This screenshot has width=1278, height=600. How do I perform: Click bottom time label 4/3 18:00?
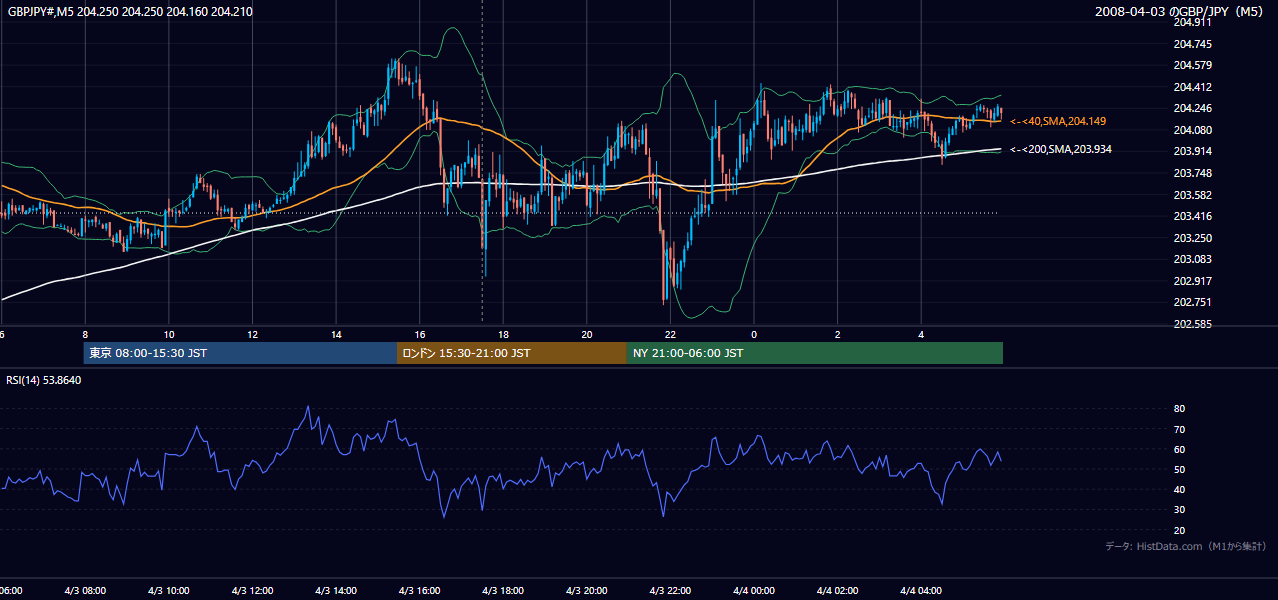503,591
